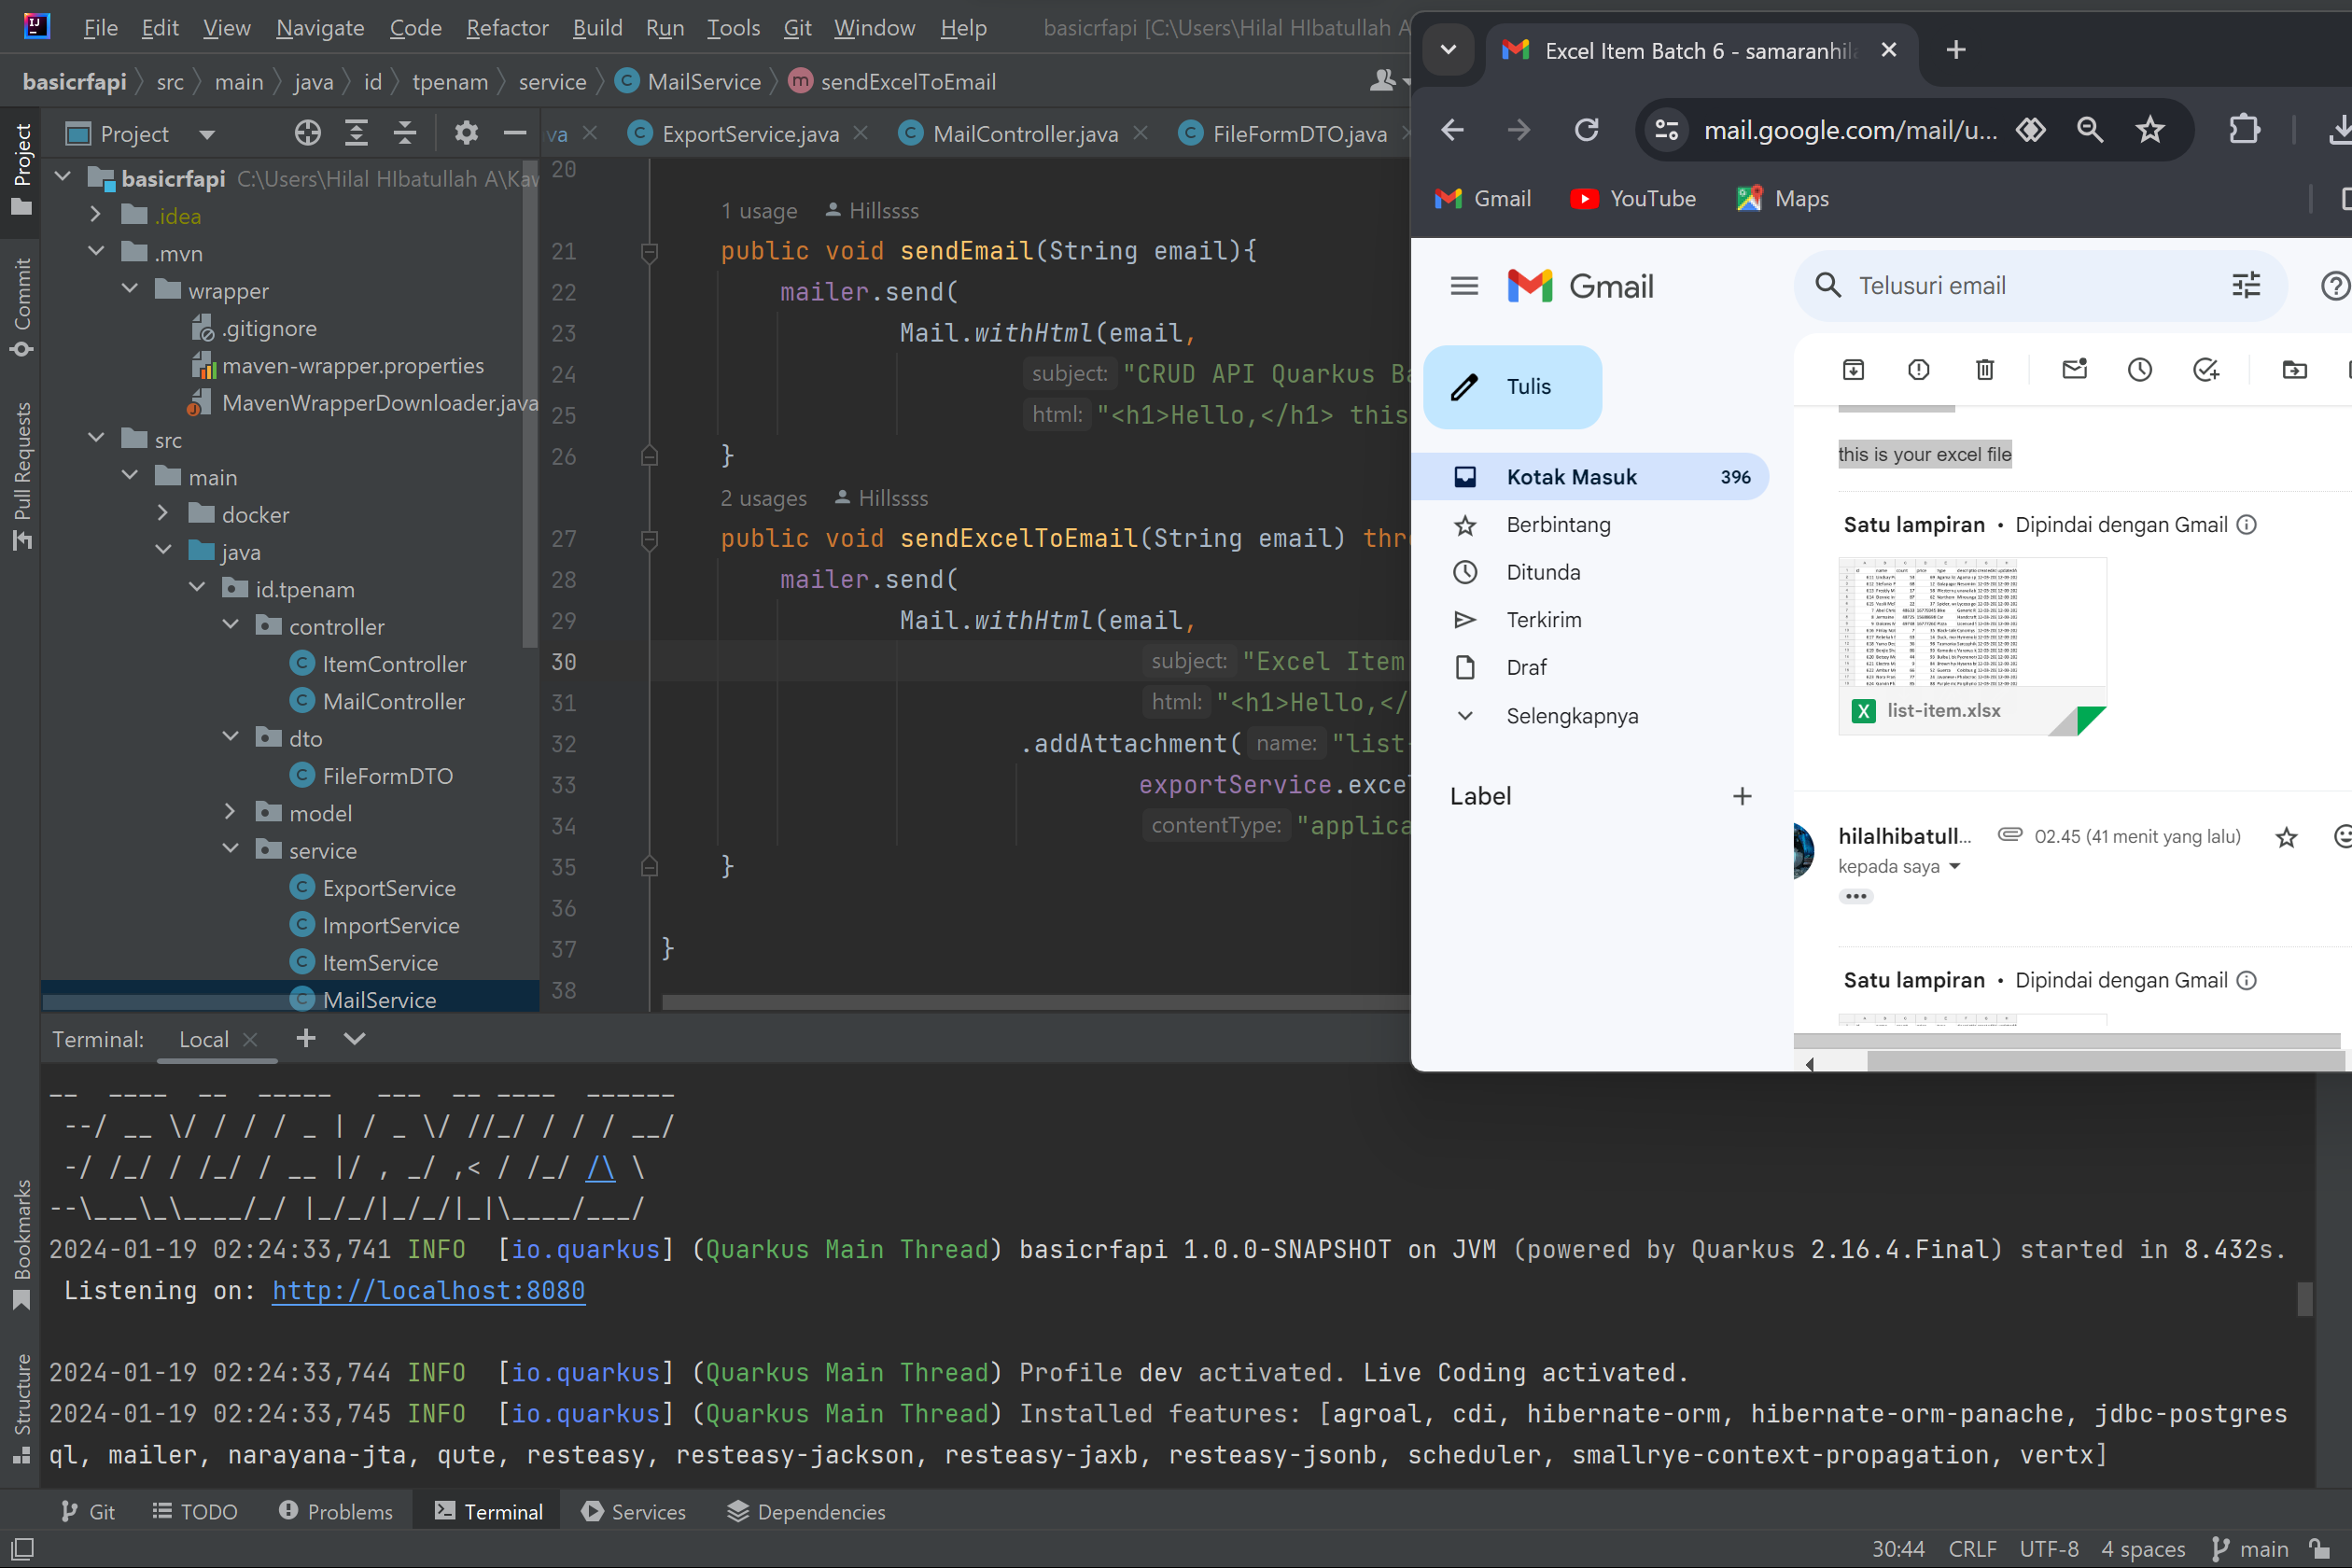Mark the email as unread with the envelope icon
This screenshot has width=2352, height=1568.
coord(2075,370)
